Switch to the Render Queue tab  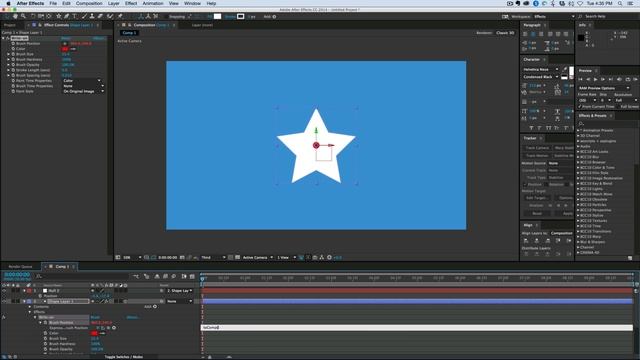[x=20, y=267]
